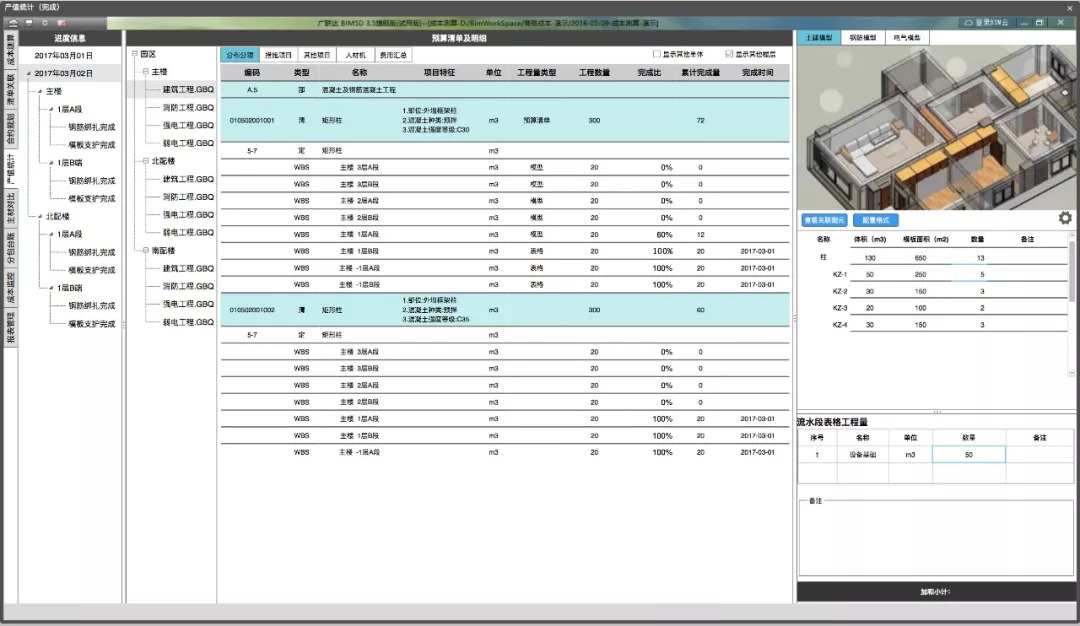
Task: Select the row with code 010502001001
Action: coord(505,121)
